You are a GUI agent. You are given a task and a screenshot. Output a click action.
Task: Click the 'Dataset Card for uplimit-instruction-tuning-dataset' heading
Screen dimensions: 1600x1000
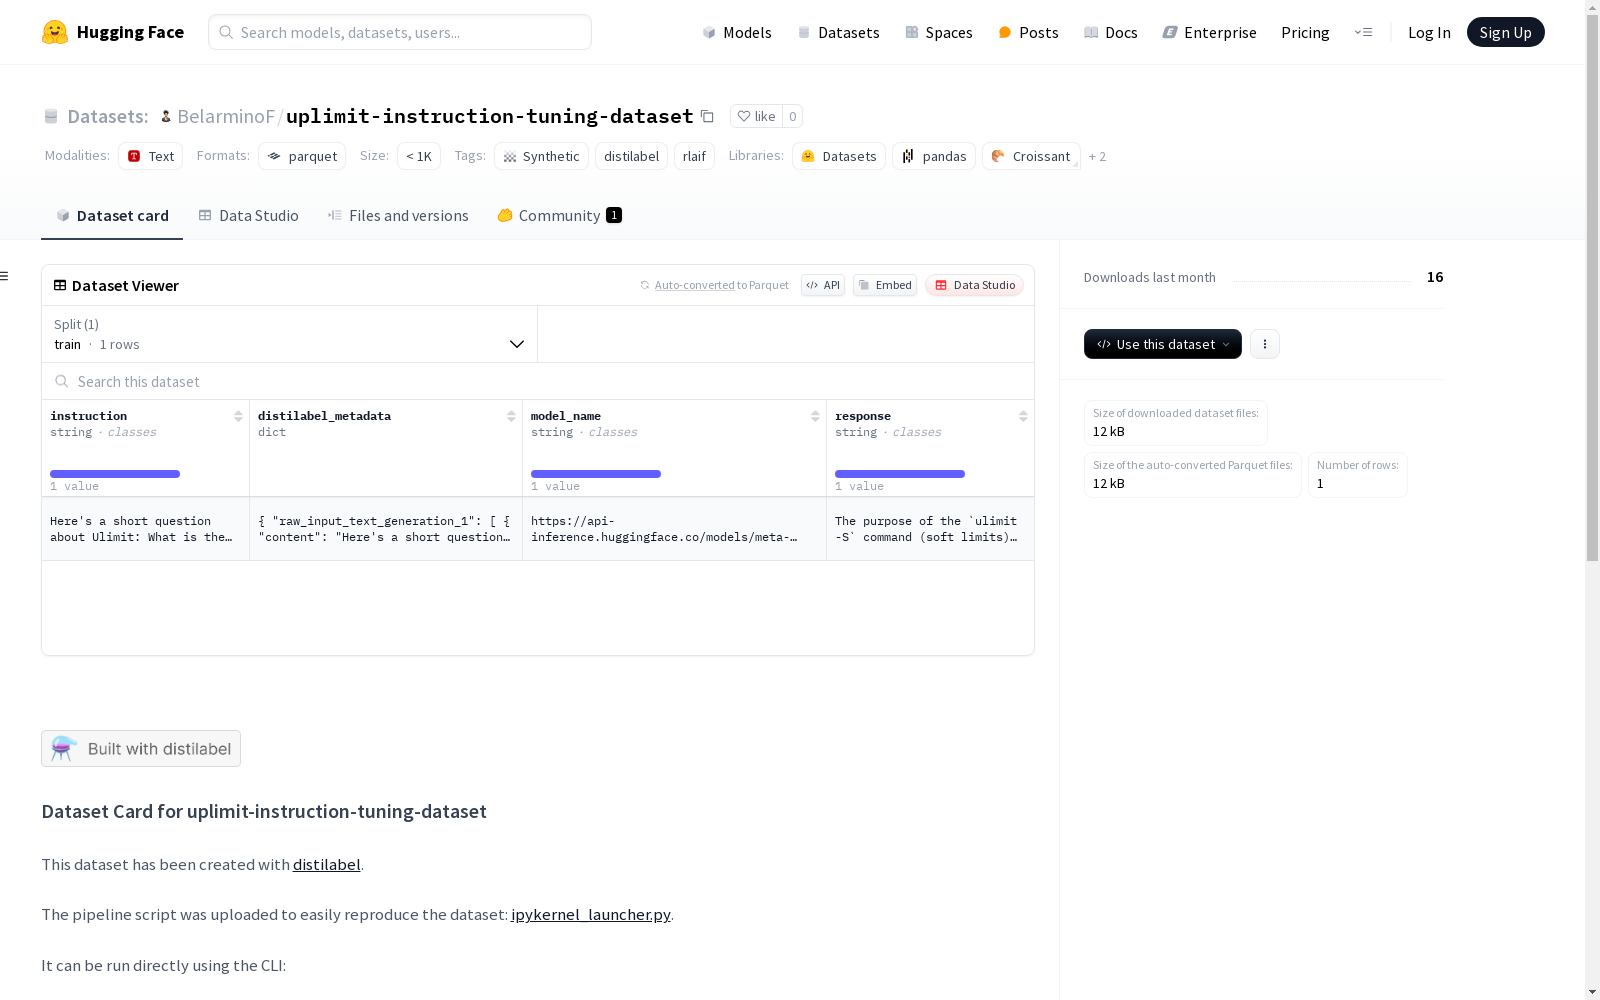pyautogui.click(x=264, y=811)
